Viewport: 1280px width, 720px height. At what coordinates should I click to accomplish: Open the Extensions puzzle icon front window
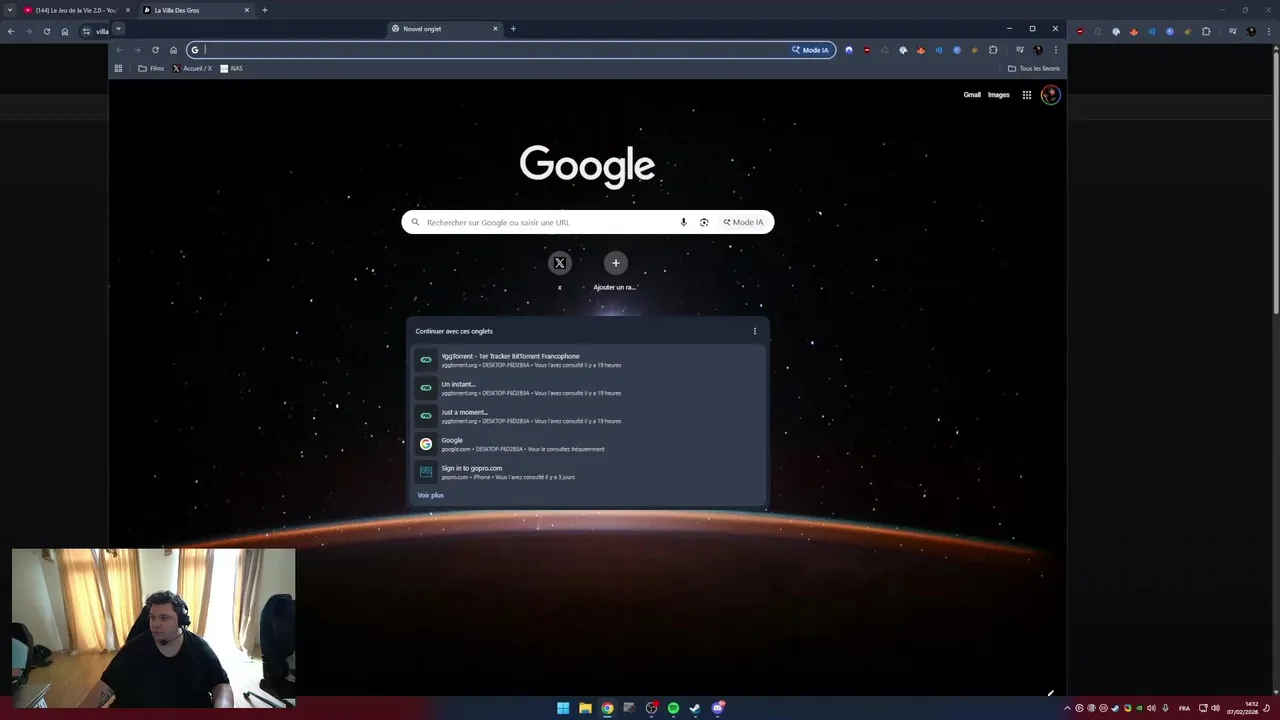pyautogui.click(x=993, y=50)
